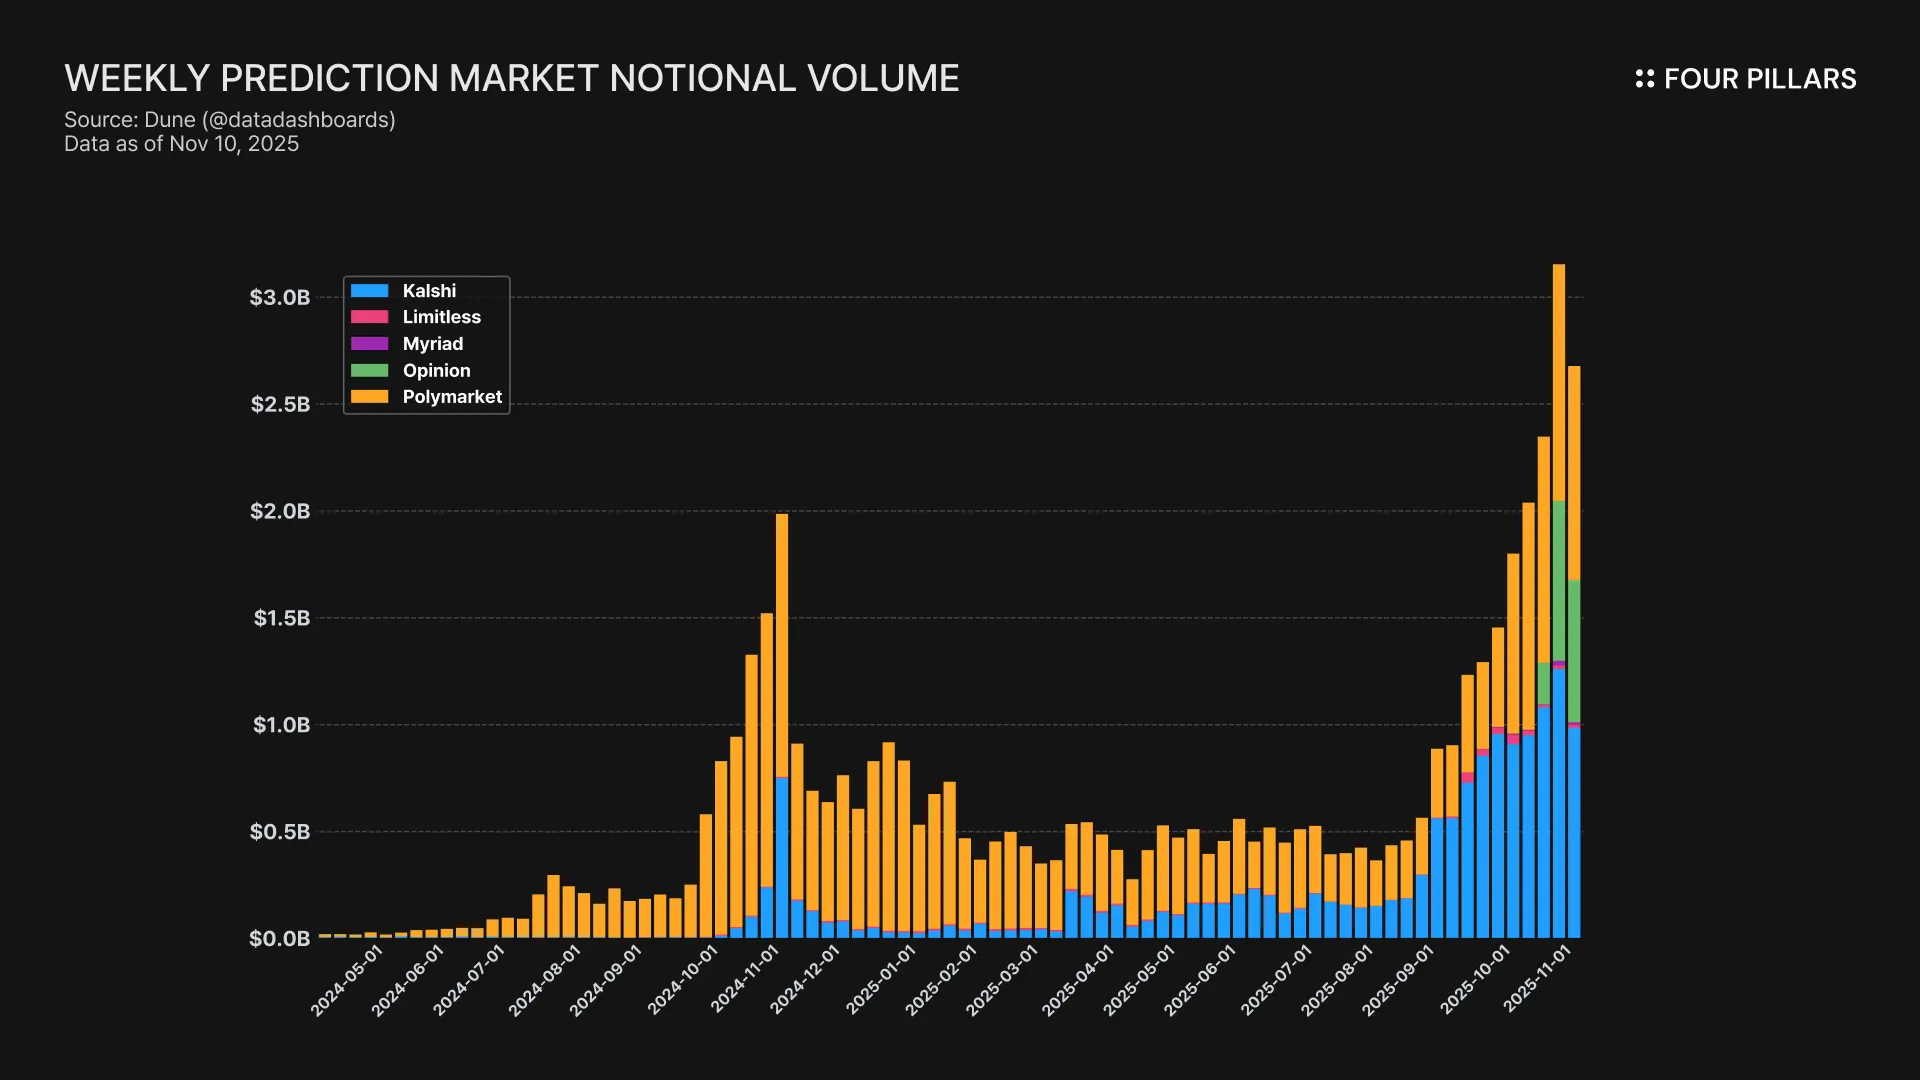Click the $3.0B y-axis label
This screenshot has height=1080, width=1920.
pyautogui.click(x=280, y=297)
